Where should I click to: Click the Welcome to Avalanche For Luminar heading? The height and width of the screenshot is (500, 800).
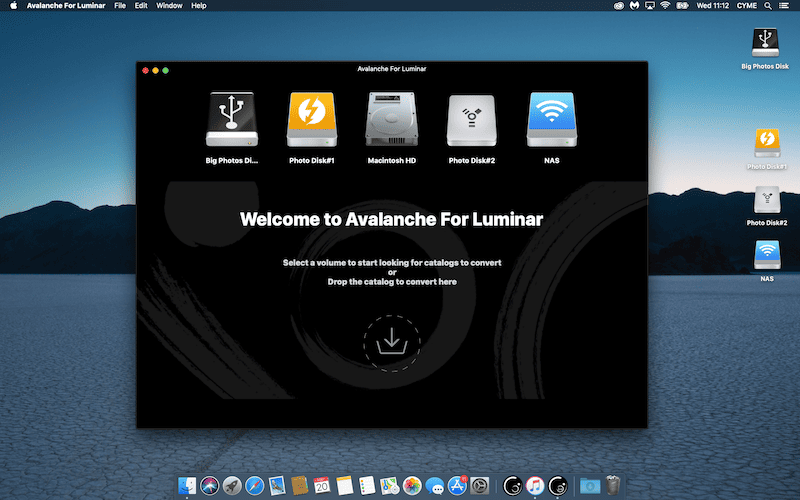[x=391, y=219]
